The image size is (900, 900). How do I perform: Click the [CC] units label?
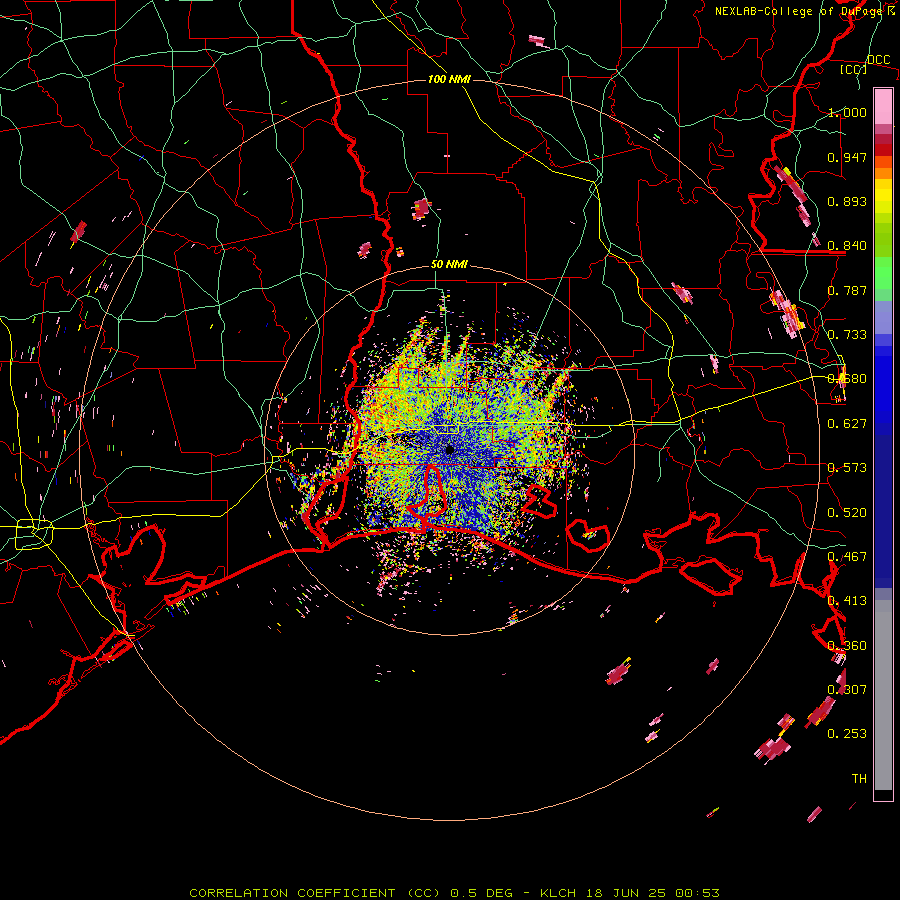point(854,69)
